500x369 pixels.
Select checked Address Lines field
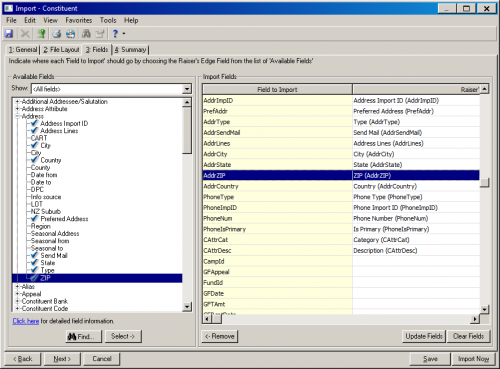point(59,131)
